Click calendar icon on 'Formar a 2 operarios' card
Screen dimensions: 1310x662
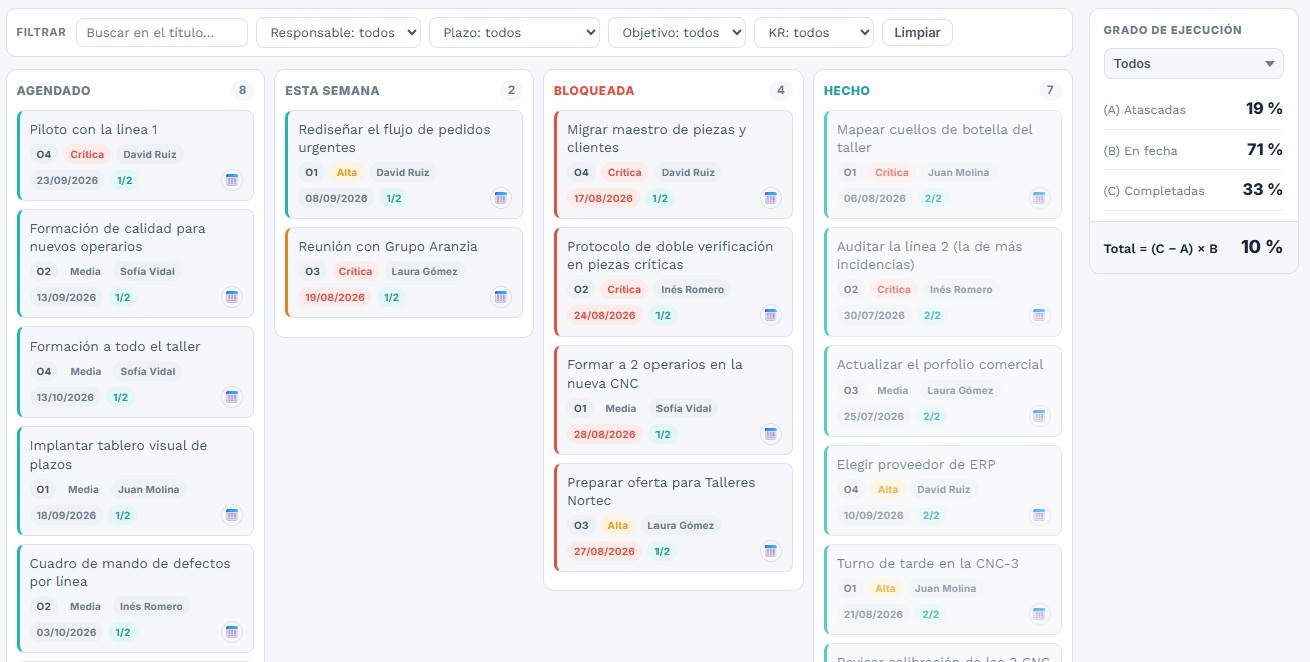pyautogui.click(x=770, y=434)
